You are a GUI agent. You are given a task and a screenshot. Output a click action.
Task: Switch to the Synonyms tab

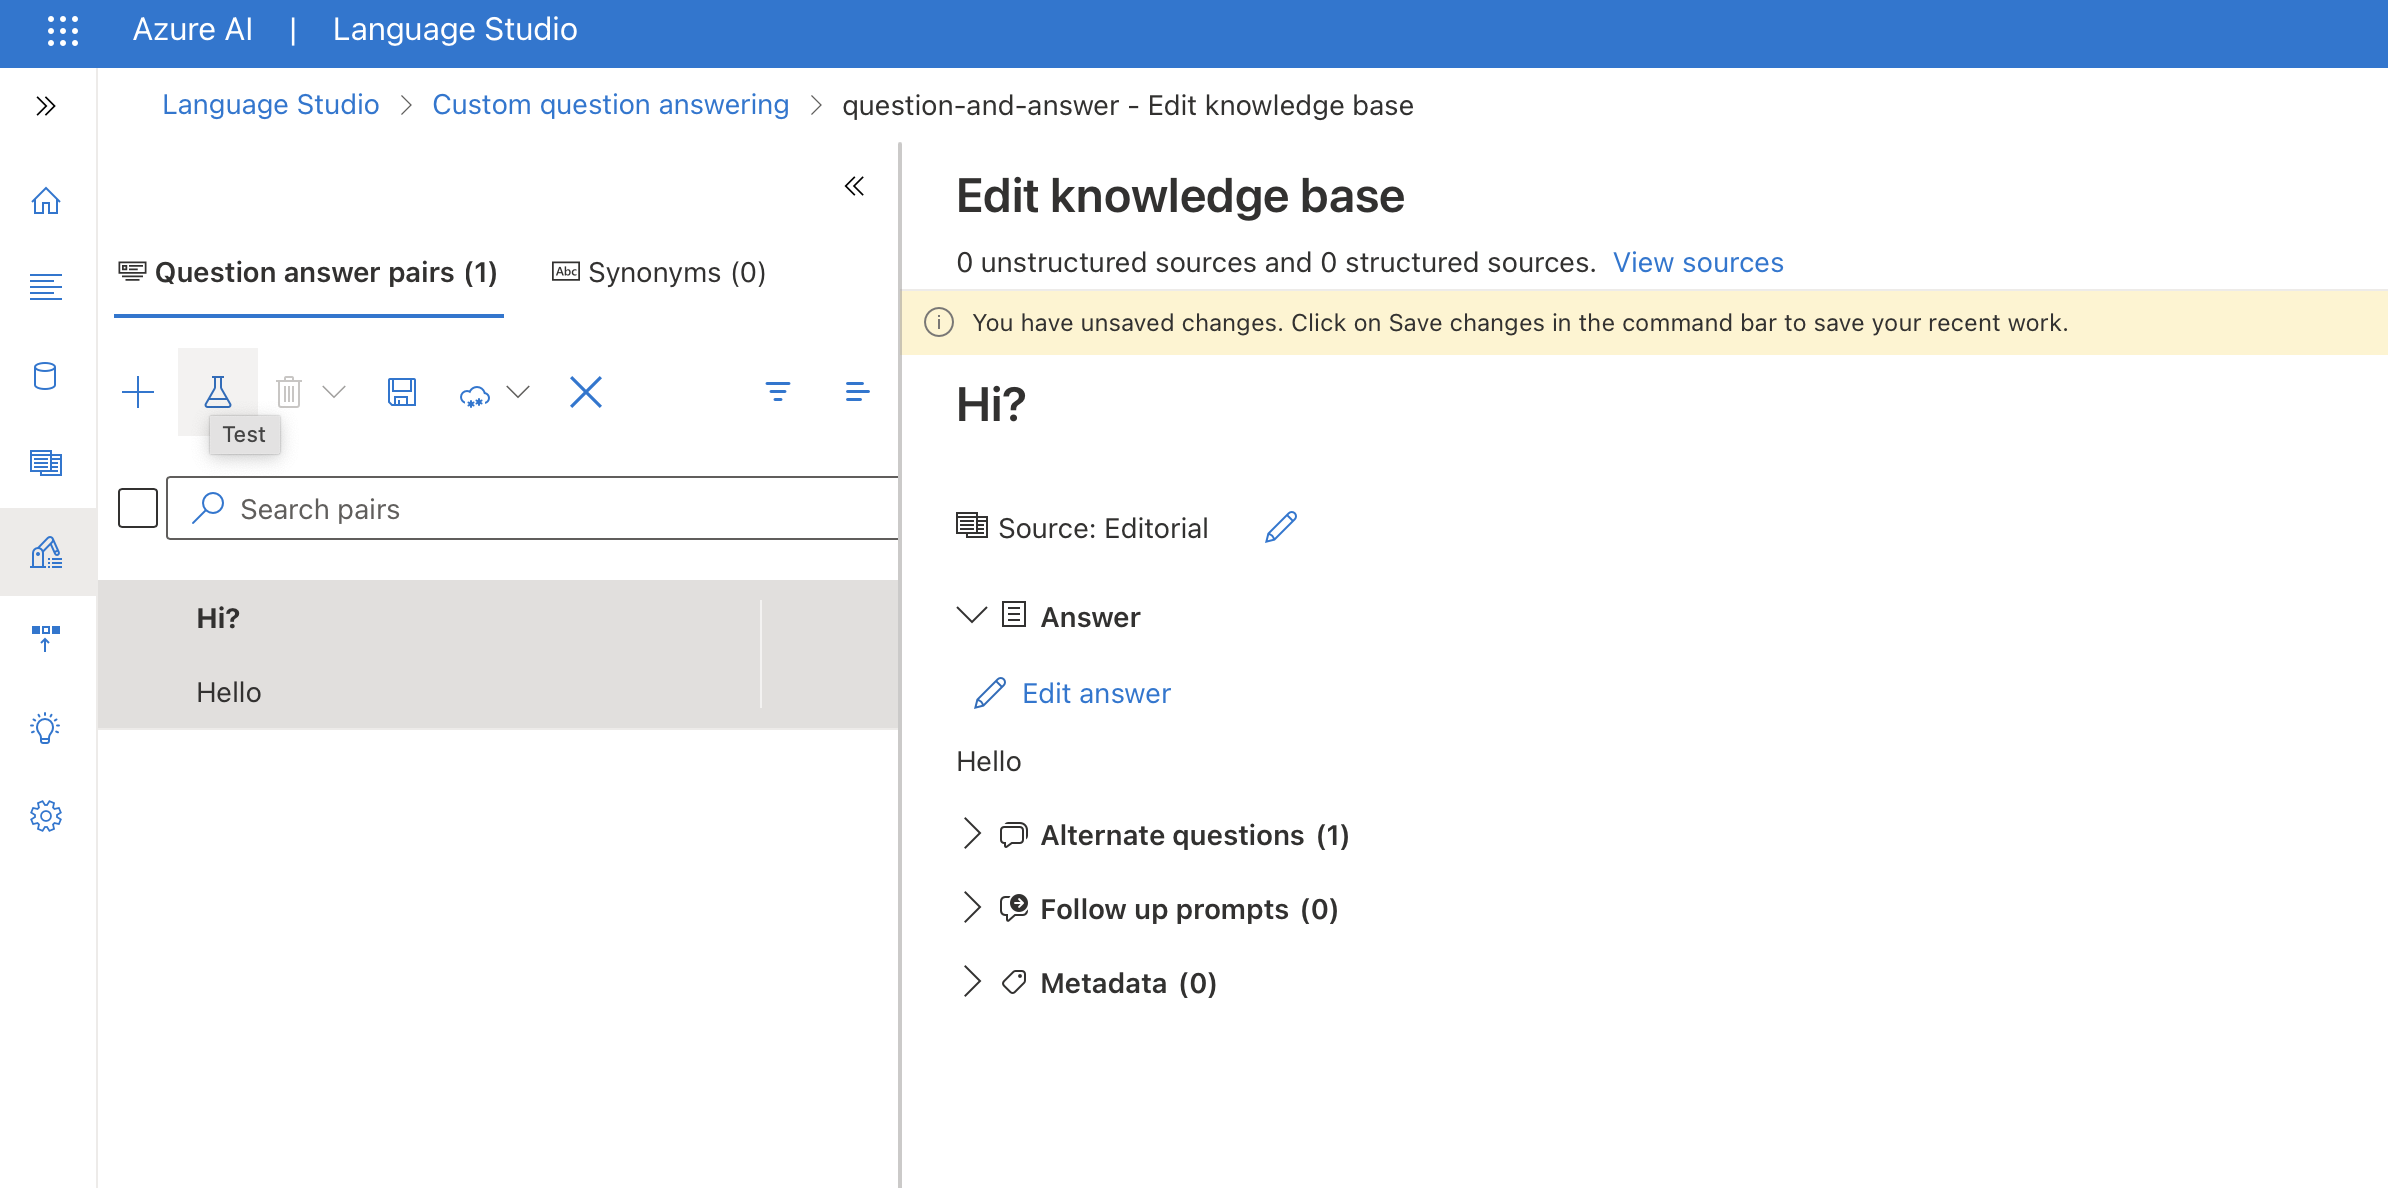(x=659, y=272)
